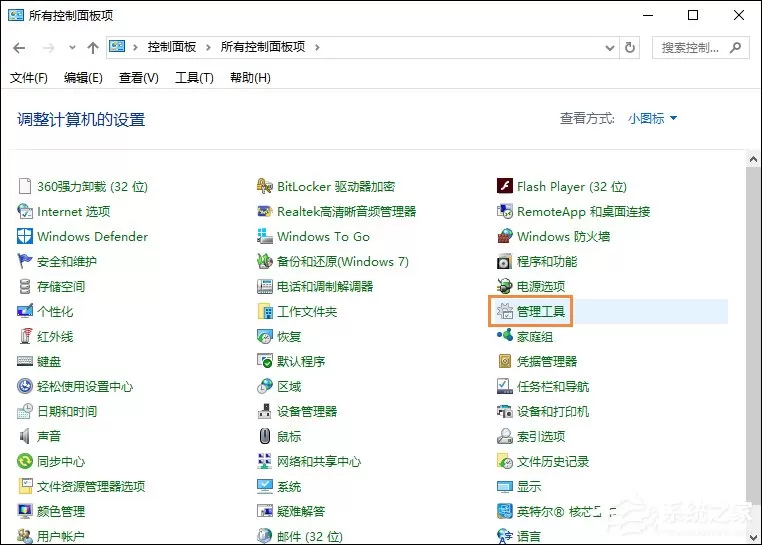Screen dimensions: 762x545
Task: Open the 声音 speaker icon
Action: pyautogui.click(x=25, y=436)
